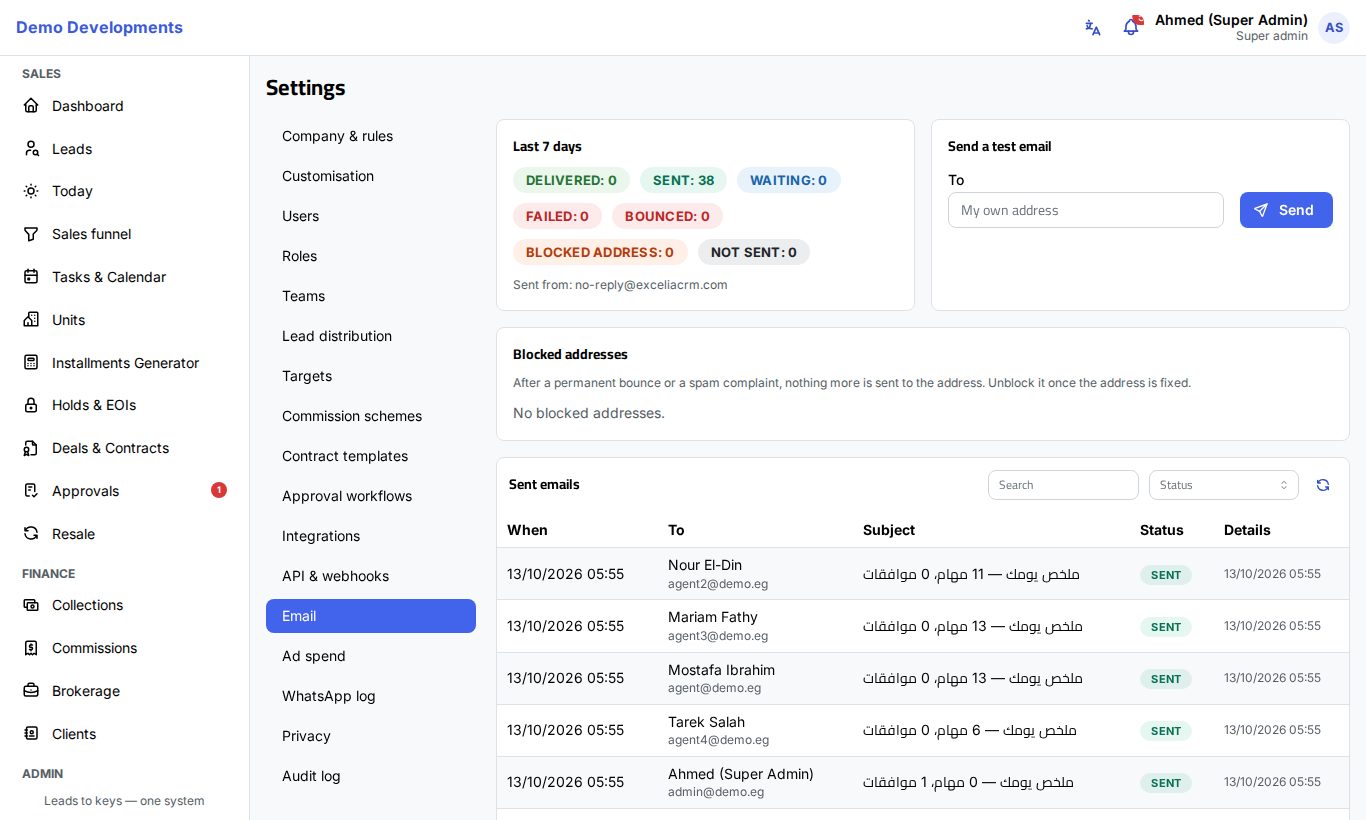The height and width of the screenshot is (820, 1366).
Task: Click the Resale arrows icon
Action: pos(31,534)
